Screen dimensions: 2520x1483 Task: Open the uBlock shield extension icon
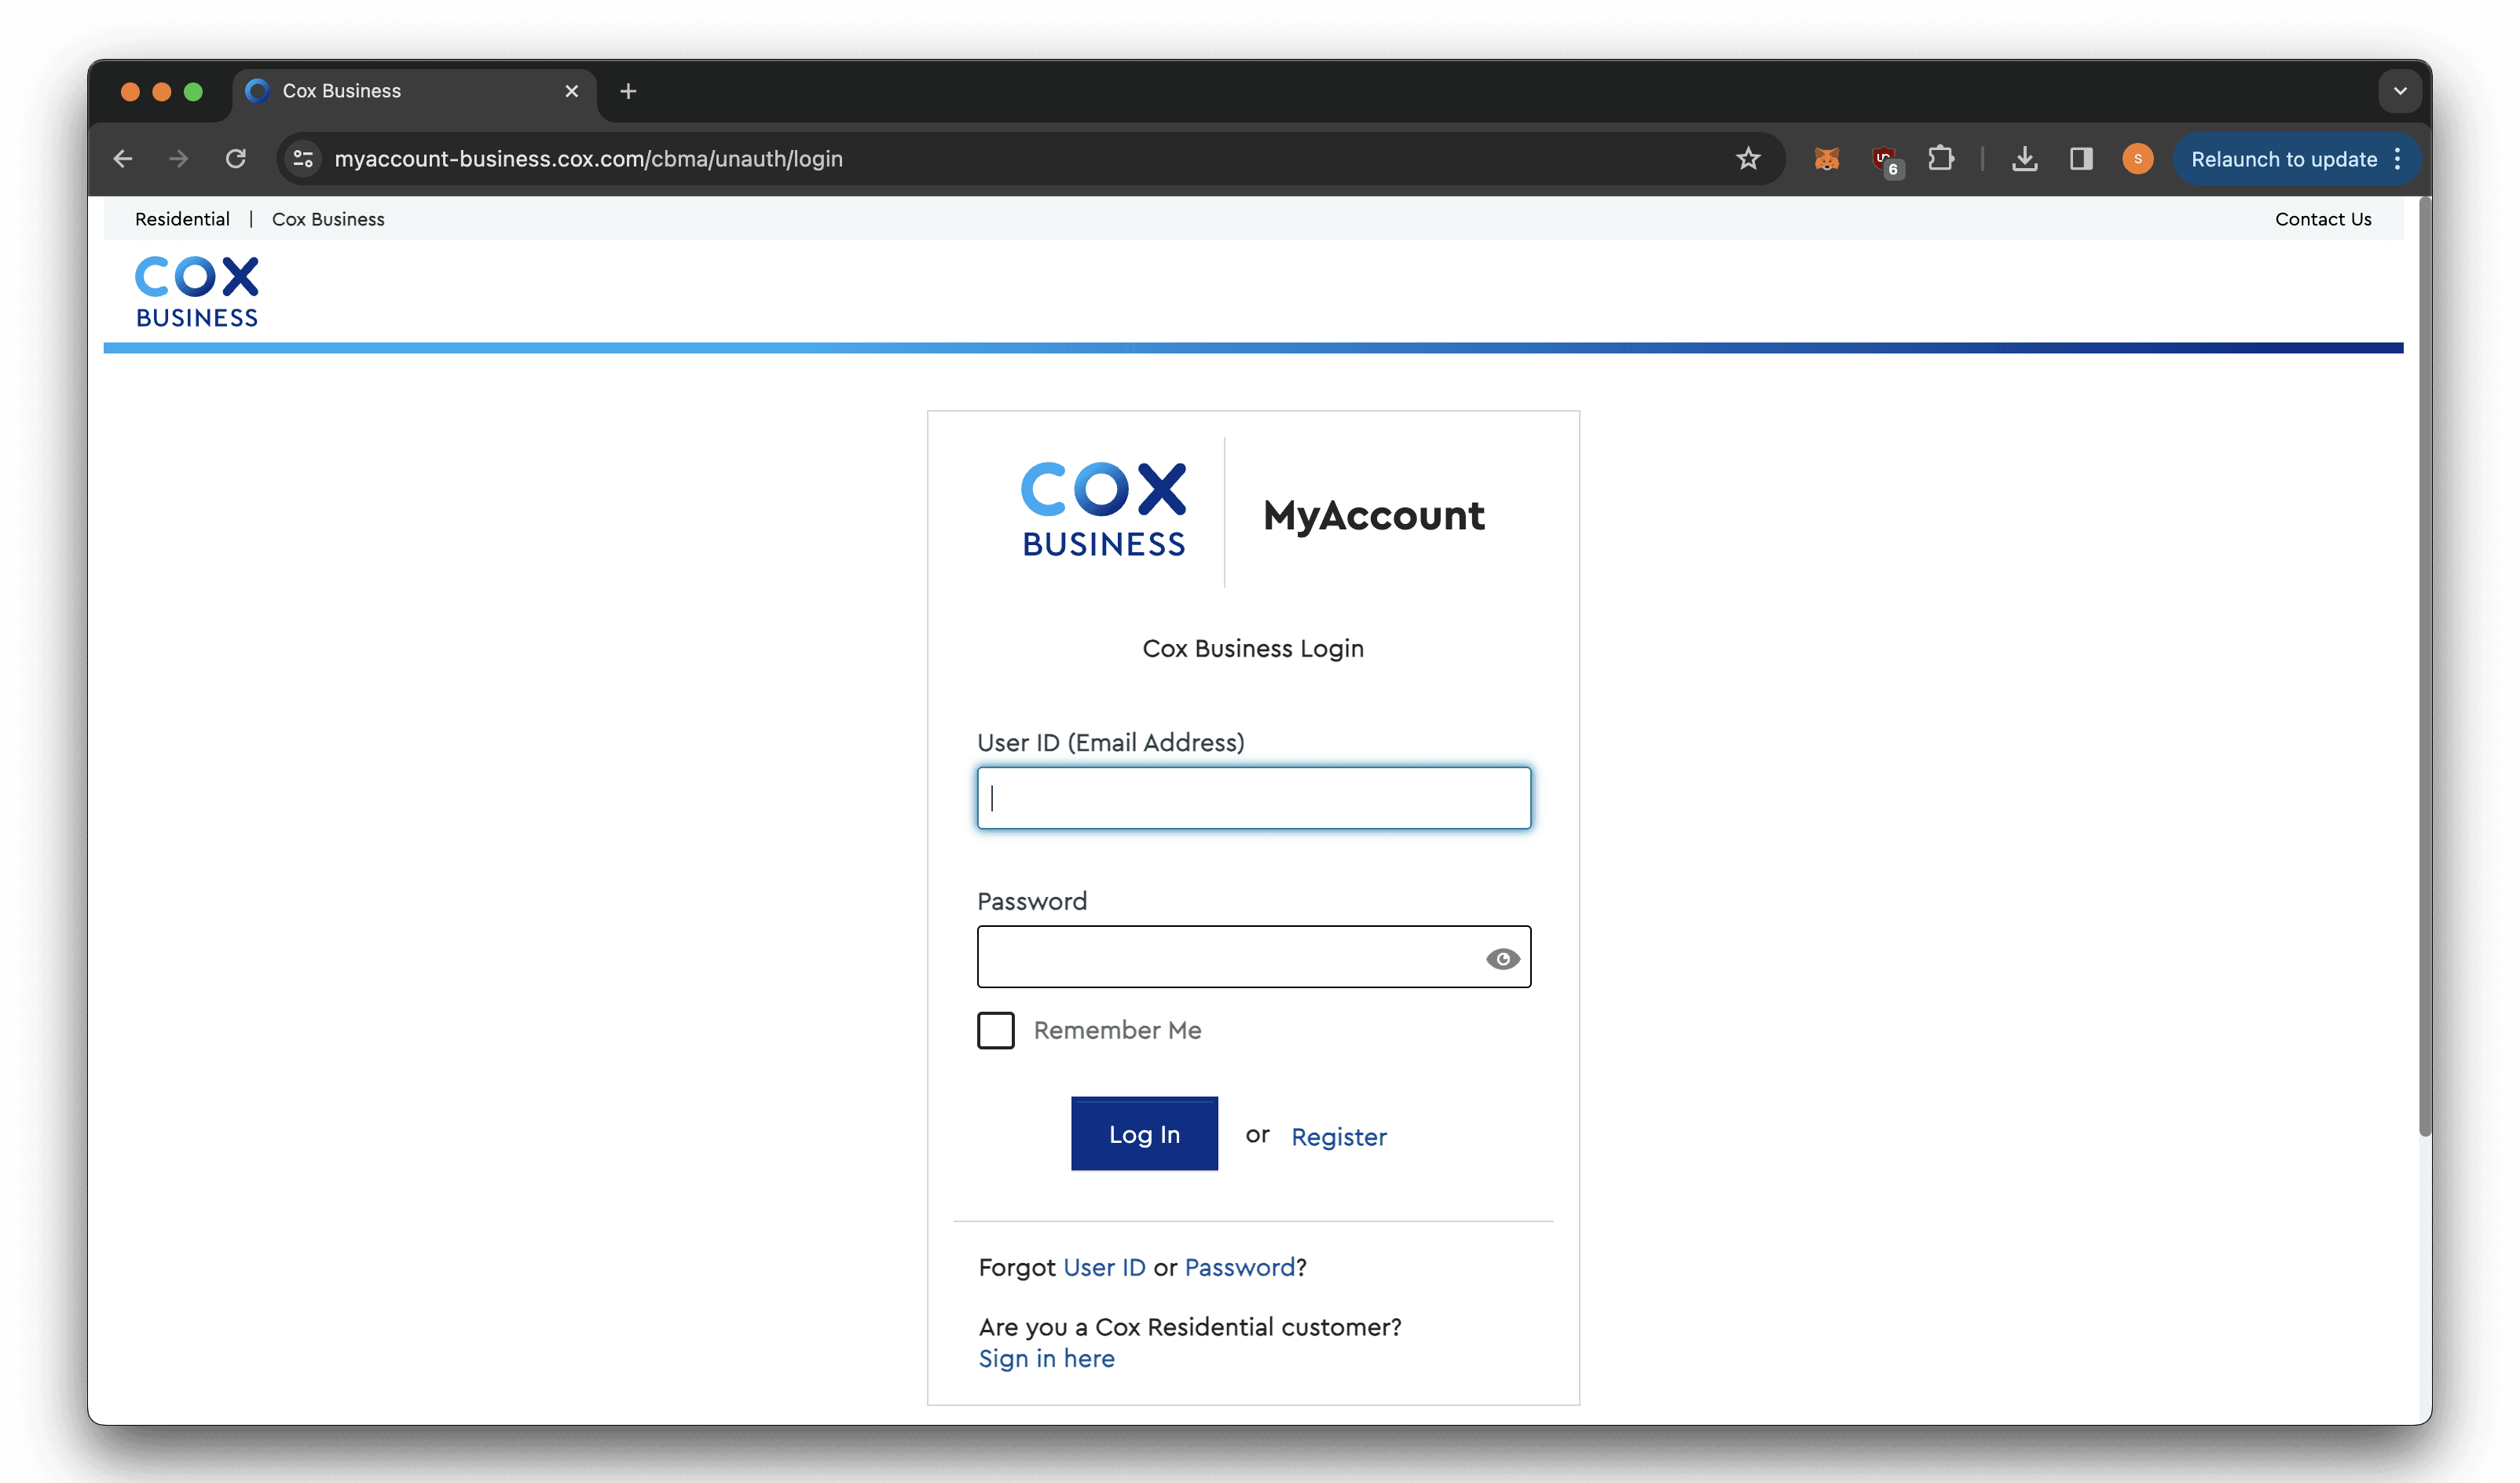1885,159
